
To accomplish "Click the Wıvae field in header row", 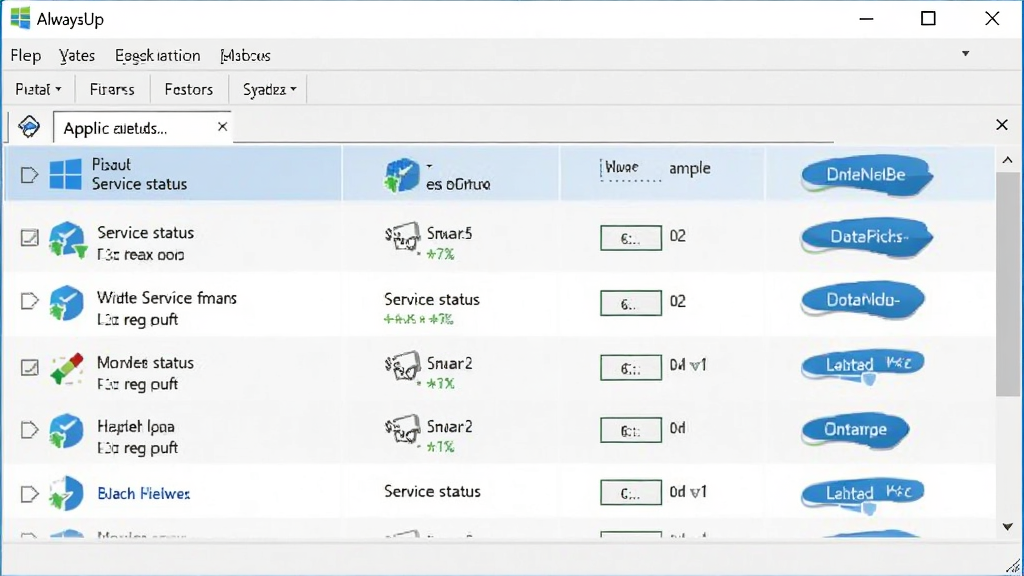I will click(x=630, y=170).
